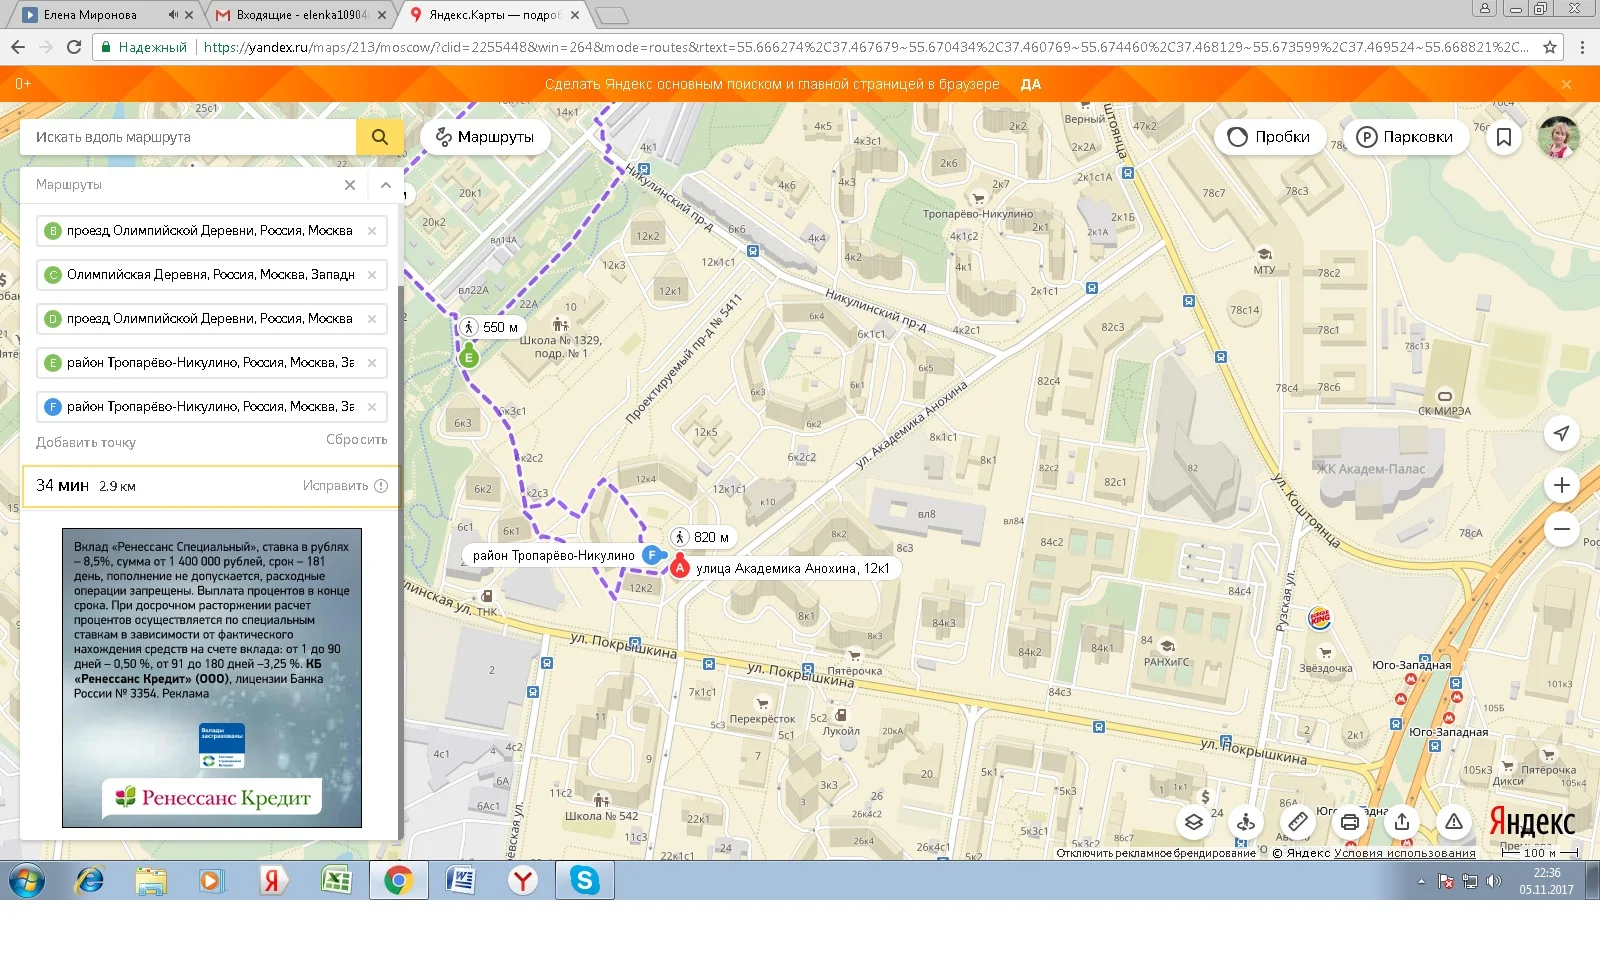This screenshot has height=960, width=1600.
Task: Bookmark this page with the star
Action: coord(1550,47)
